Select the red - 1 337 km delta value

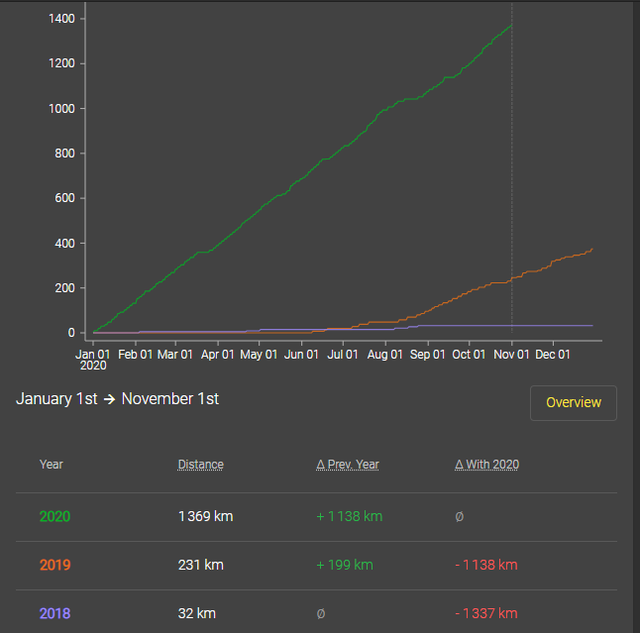(486, 613)
